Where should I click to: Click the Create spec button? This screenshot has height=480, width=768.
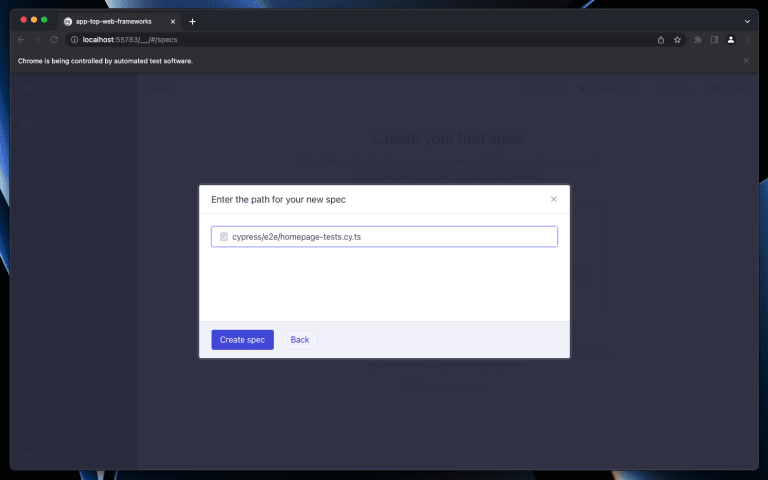pyautogui.click(x=242, y=339)
